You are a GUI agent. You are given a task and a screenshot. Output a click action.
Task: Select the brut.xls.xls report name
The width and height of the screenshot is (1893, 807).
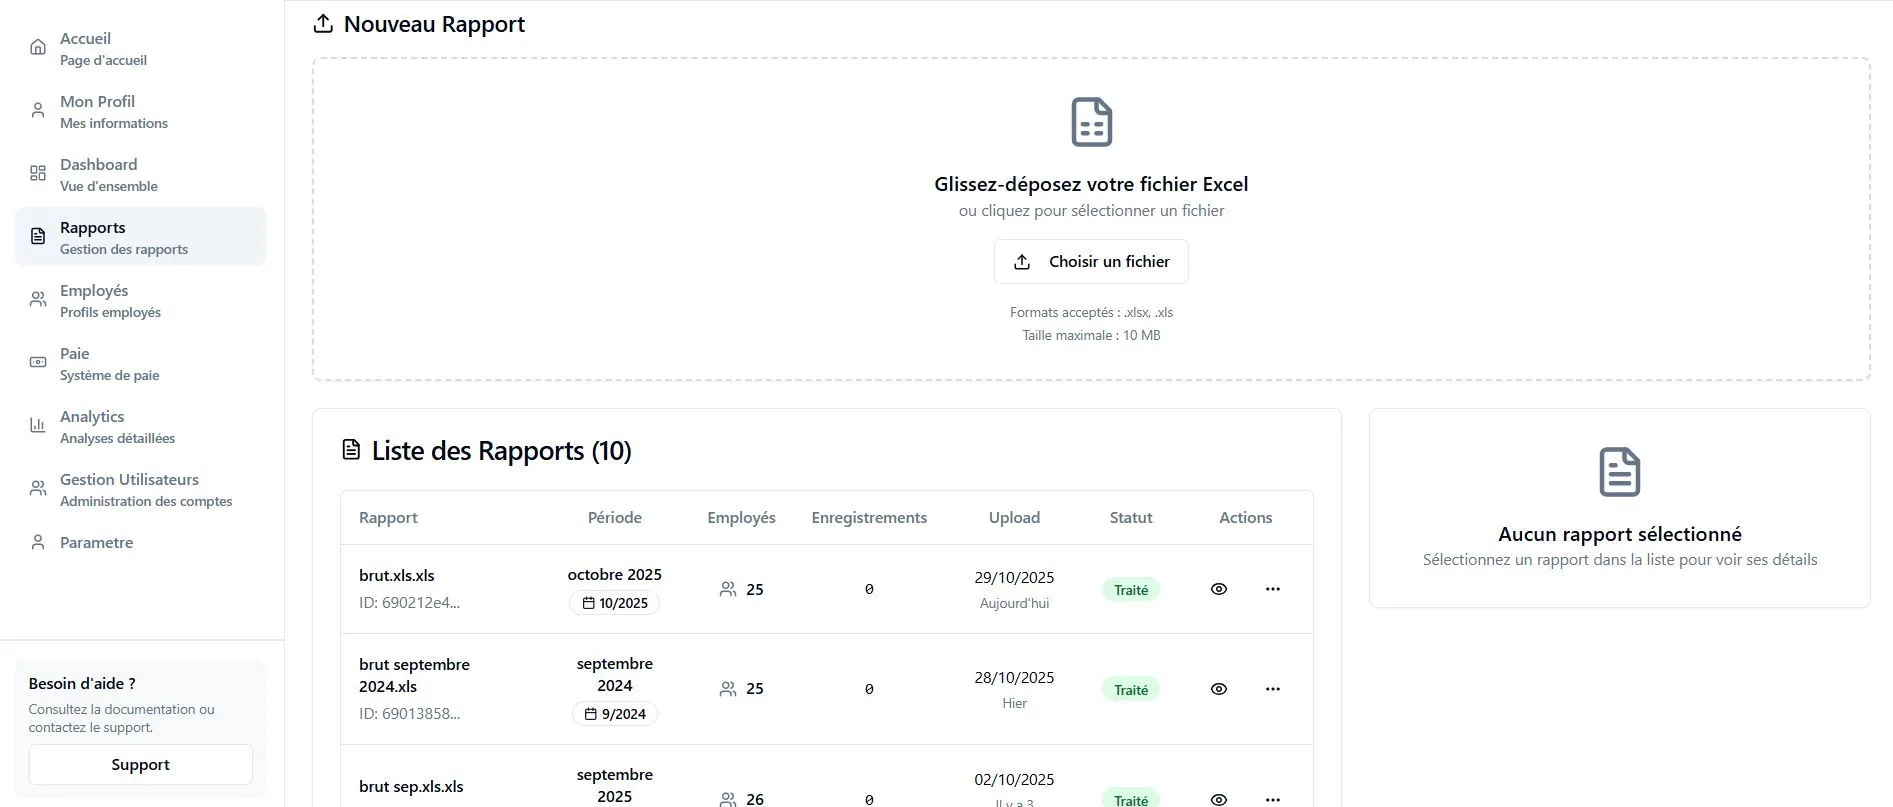click(x=397, y=575)
